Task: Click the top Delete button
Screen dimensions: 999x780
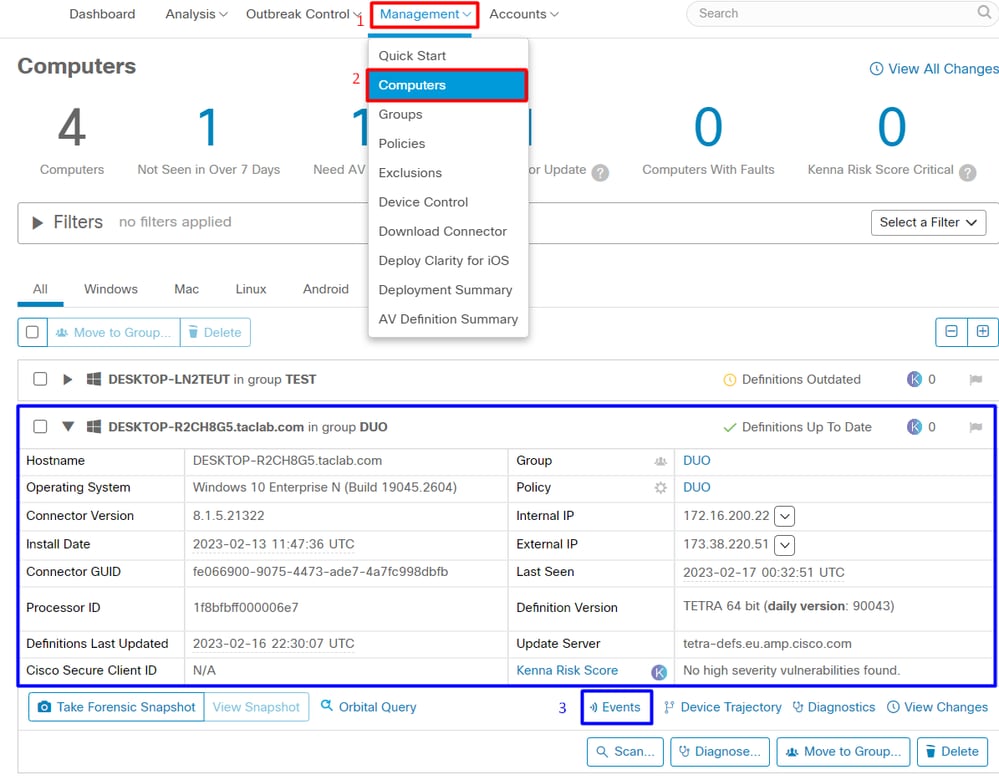Action: click(215, 332)
